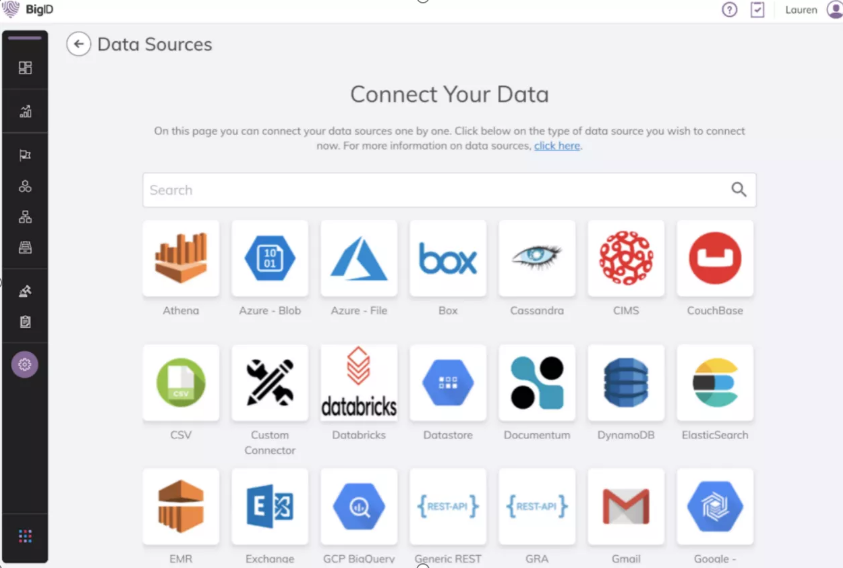Follow the 'click here' link

click(x=557, y=146)
